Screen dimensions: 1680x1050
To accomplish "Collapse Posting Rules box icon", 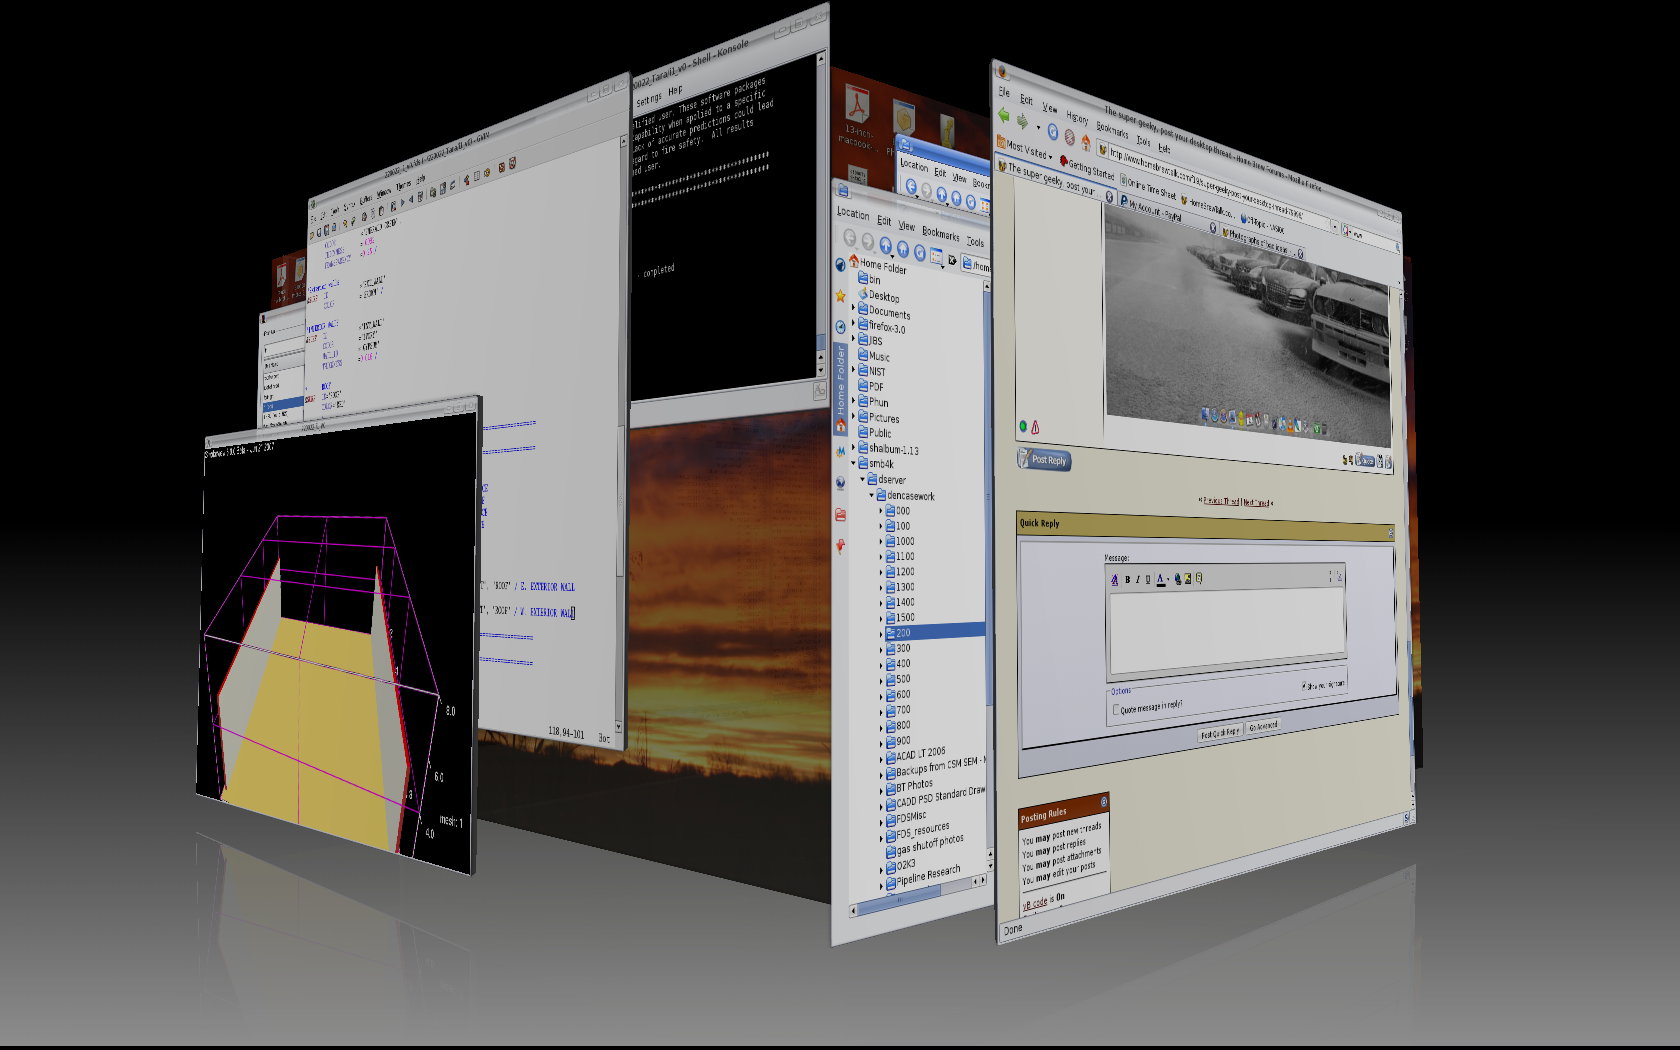I will [1104, 802].
